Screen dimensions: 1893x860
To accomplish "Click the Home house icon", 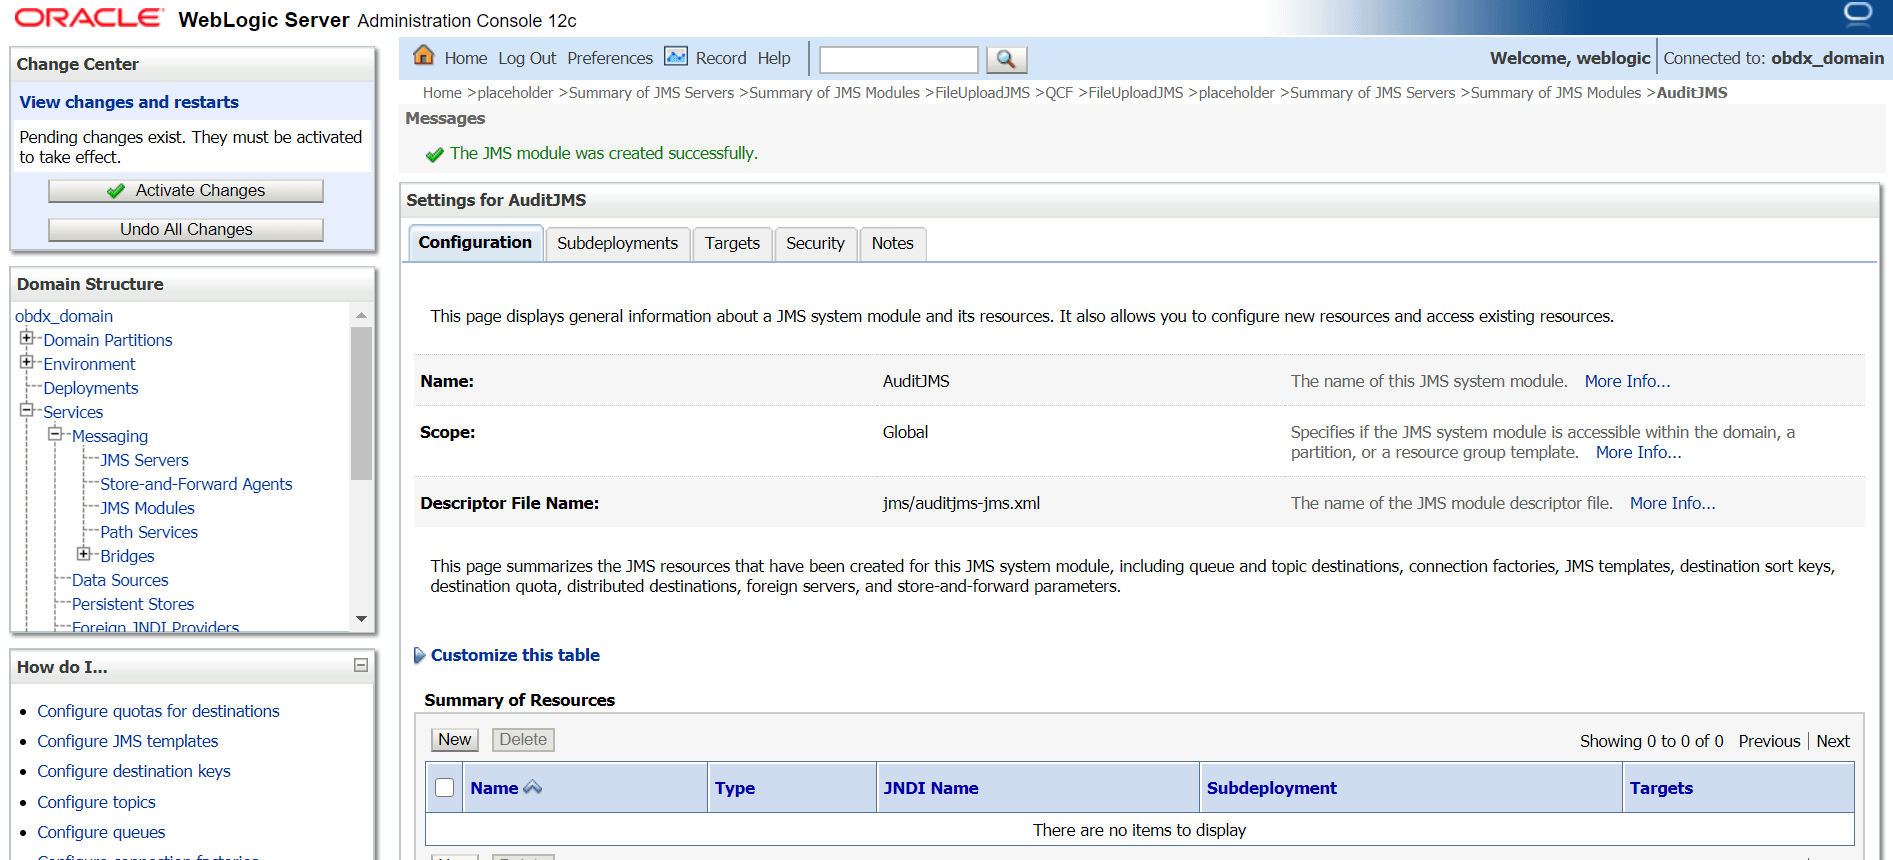I will [x=424, y=55].
